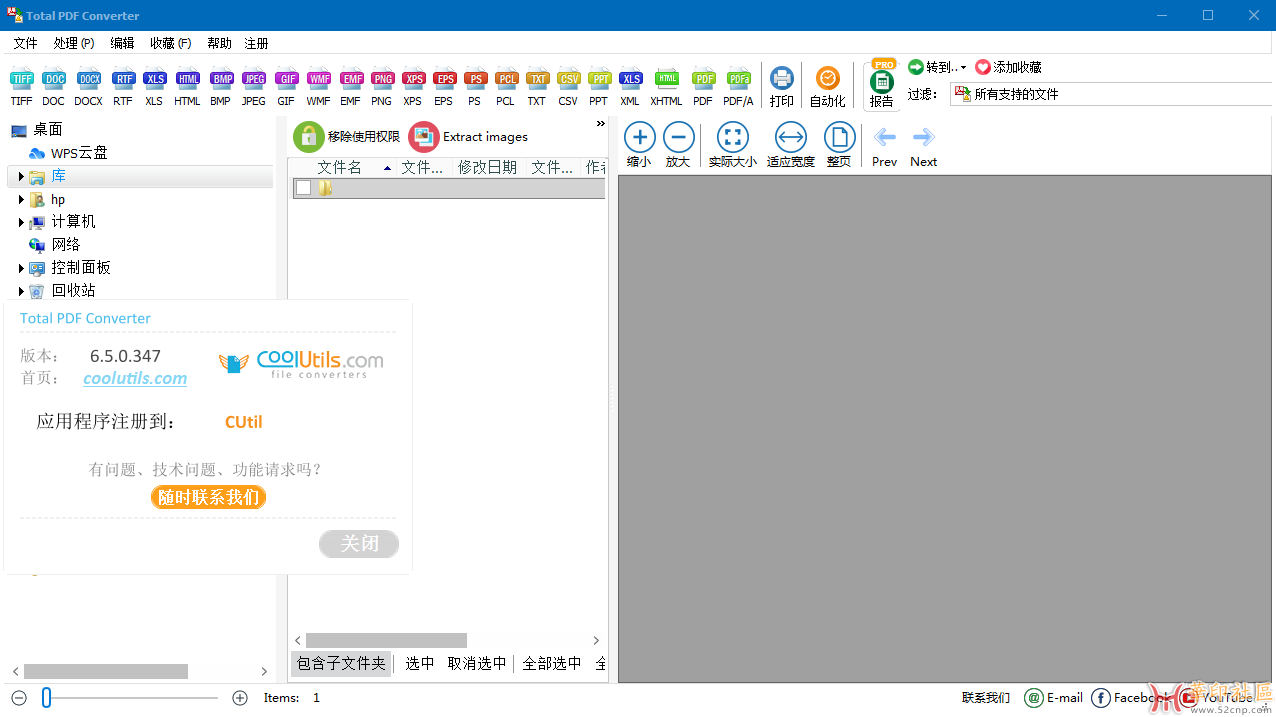Open the filter (过滤) file type dropdown
Screen dimensions: 1276x717
click(x=1110, y=94)
